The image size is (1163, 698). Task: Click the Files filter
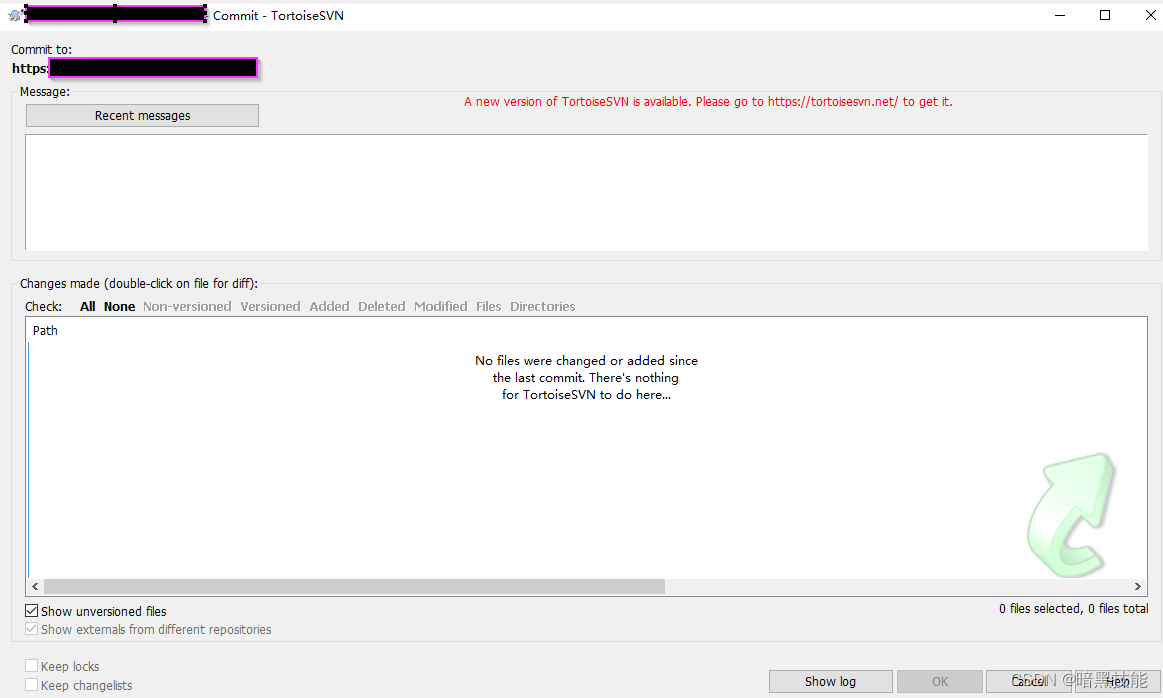(x=489, y=306)
